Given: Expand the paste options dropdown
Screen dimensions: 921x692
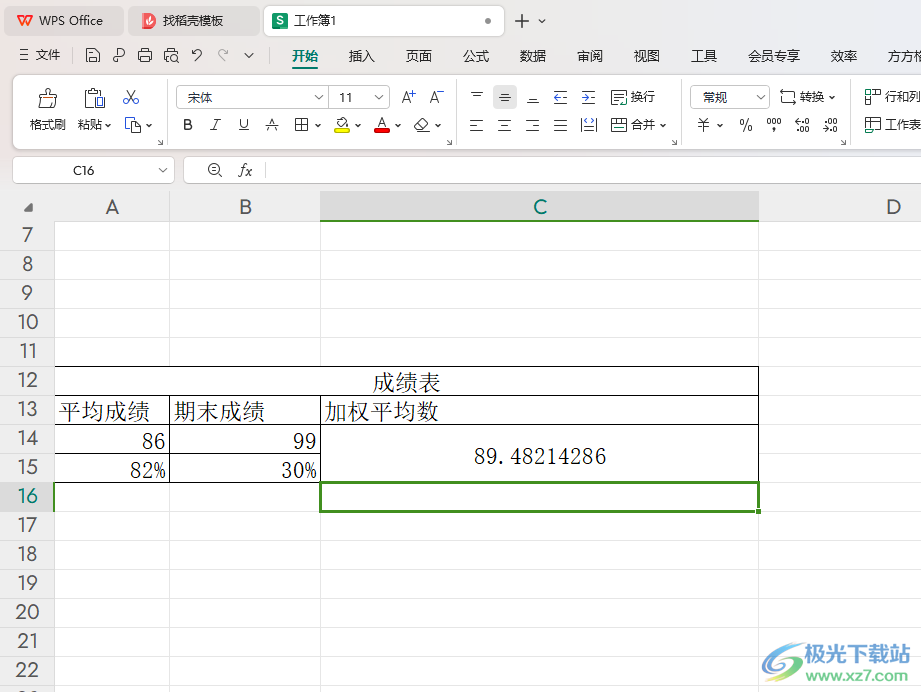Looking at the screenshot, I should pos(108,126).
